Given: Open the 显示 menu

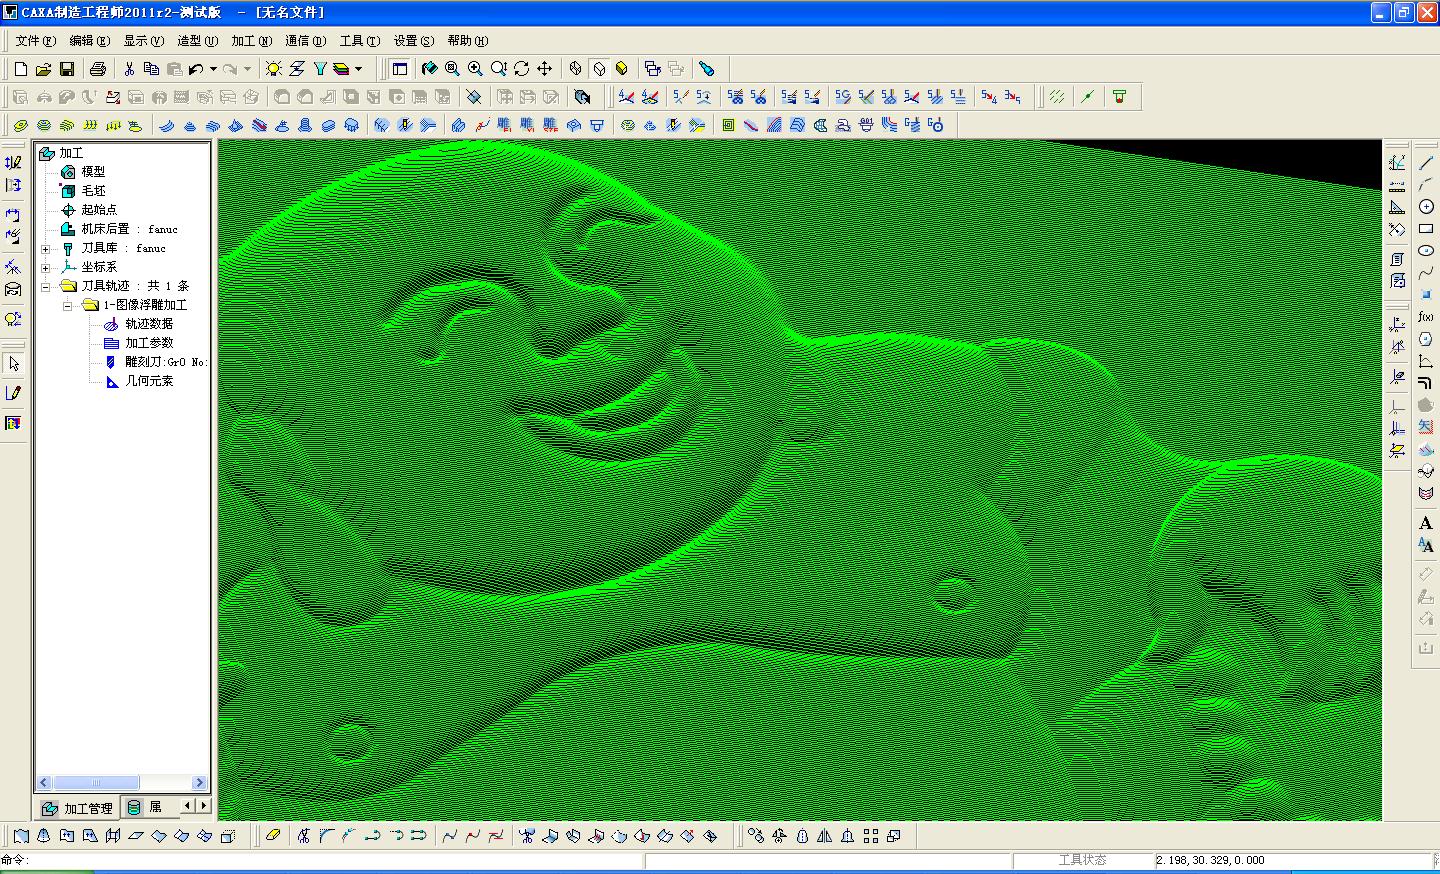Looking at the screenshot, I should pos(143,41).
